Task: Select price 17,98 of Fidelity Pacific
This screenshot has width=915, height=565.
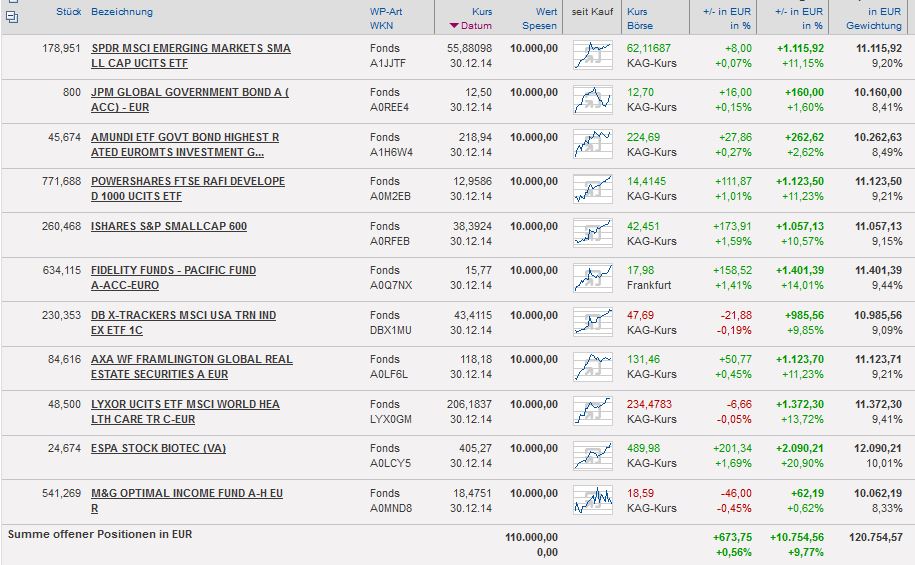Action: point(640,270)
